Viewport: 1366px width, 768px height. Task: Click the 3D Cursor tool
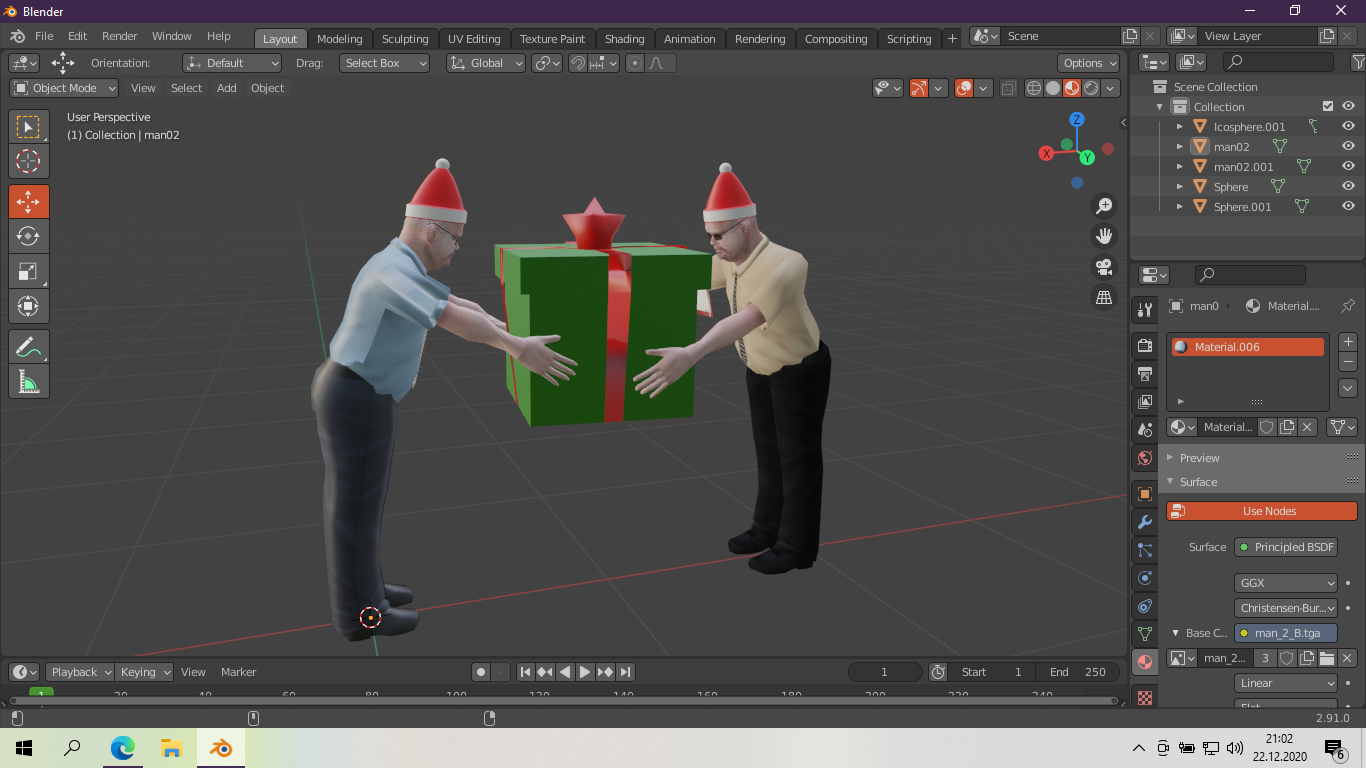28,161
